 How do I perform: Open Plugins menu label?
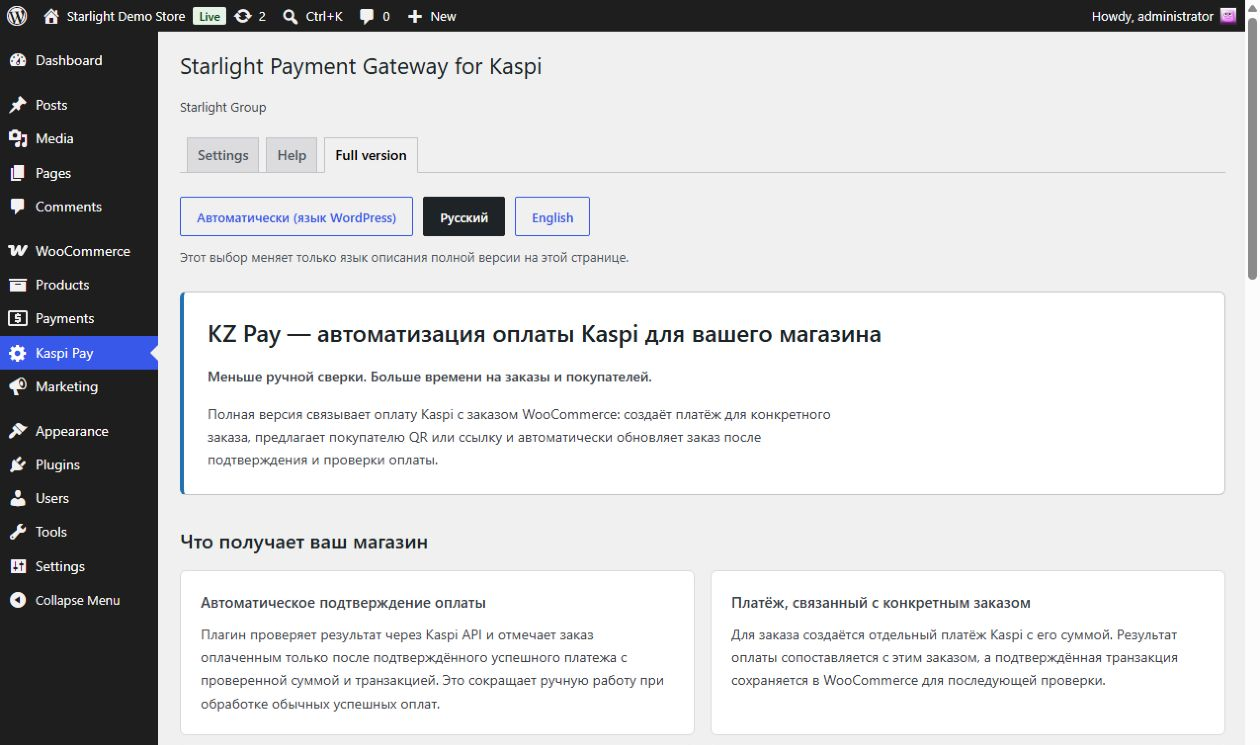[58, 465]
